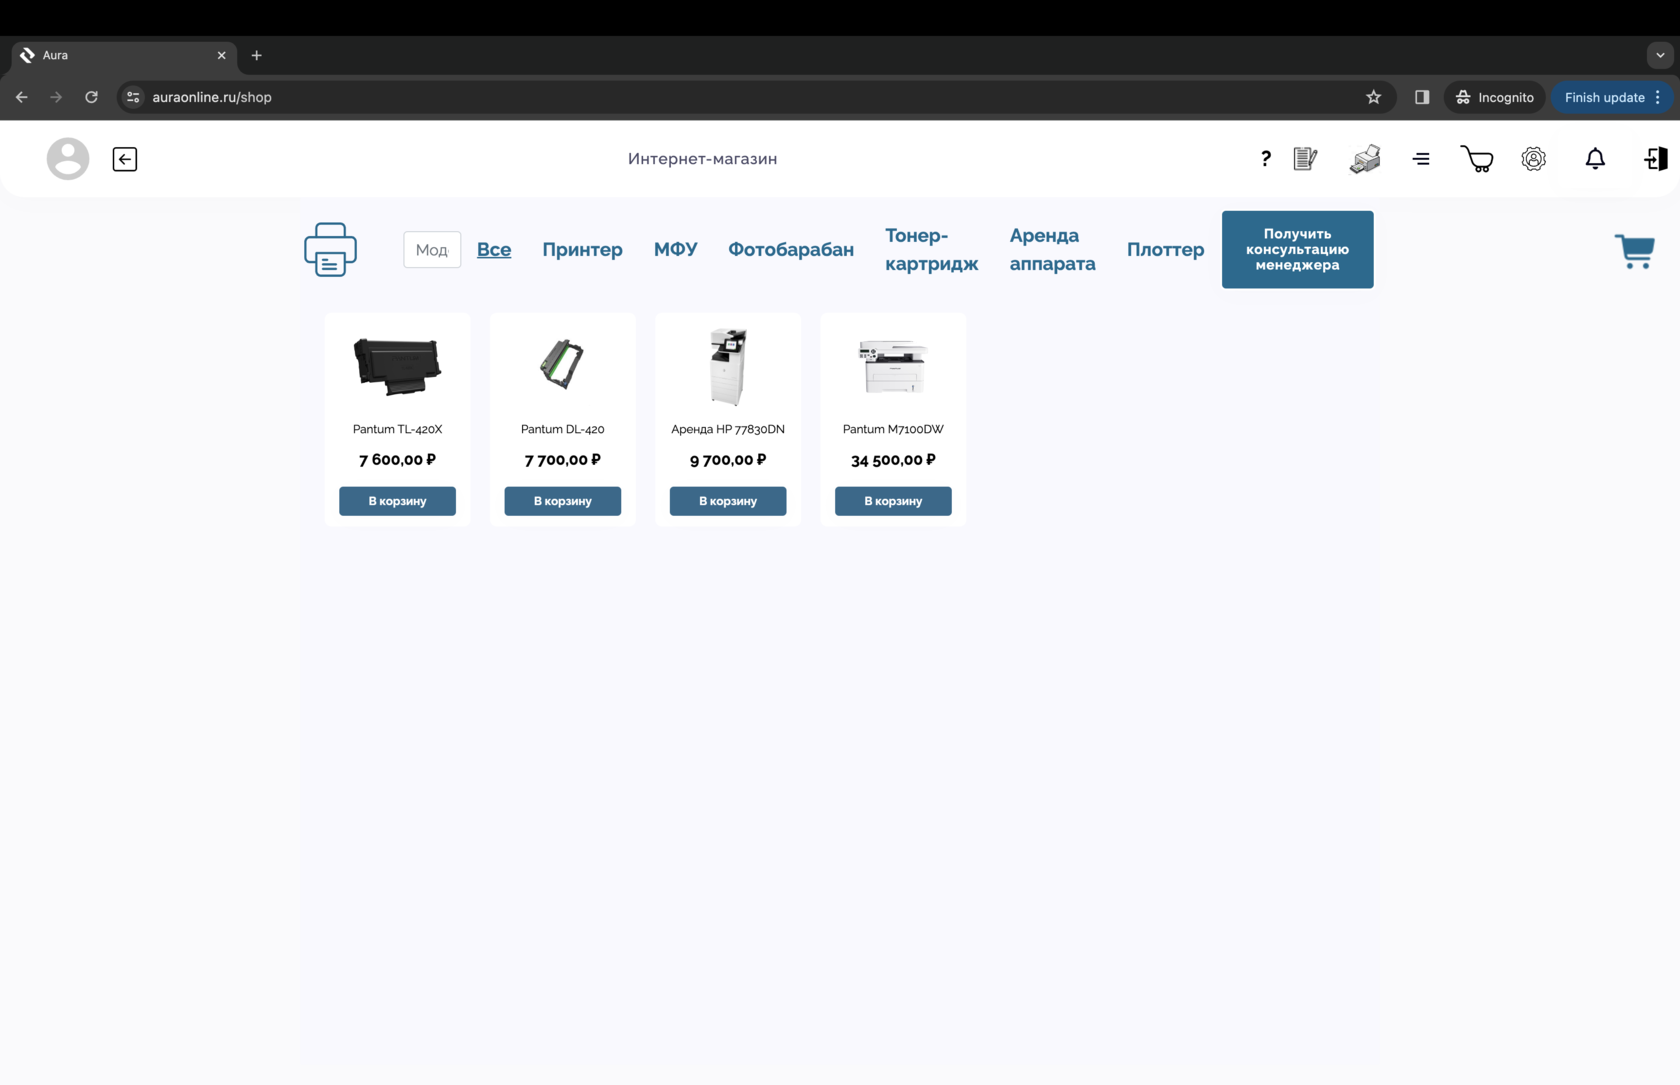Click Finish update in Chrome
The width and height of the screenshot is (1680, 1085).
(x=1612, y=97)
